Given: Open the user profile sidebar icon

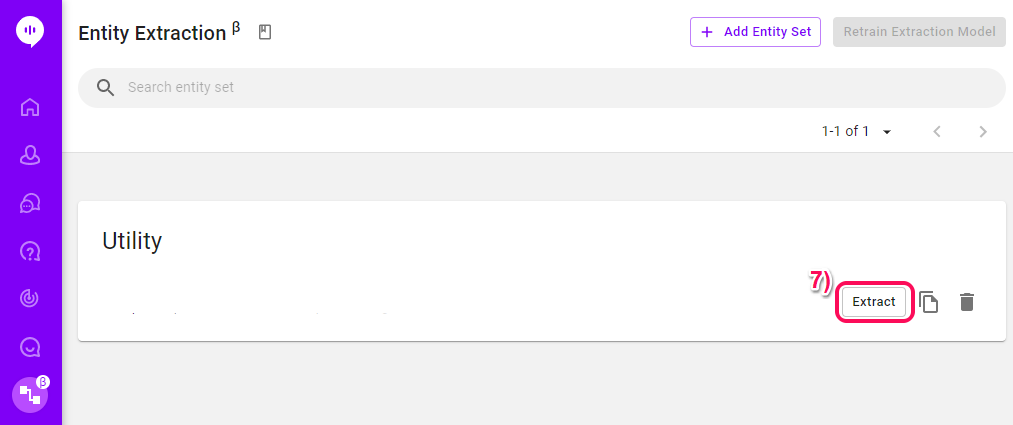Looking at the screenshot, I should [30, 156].
